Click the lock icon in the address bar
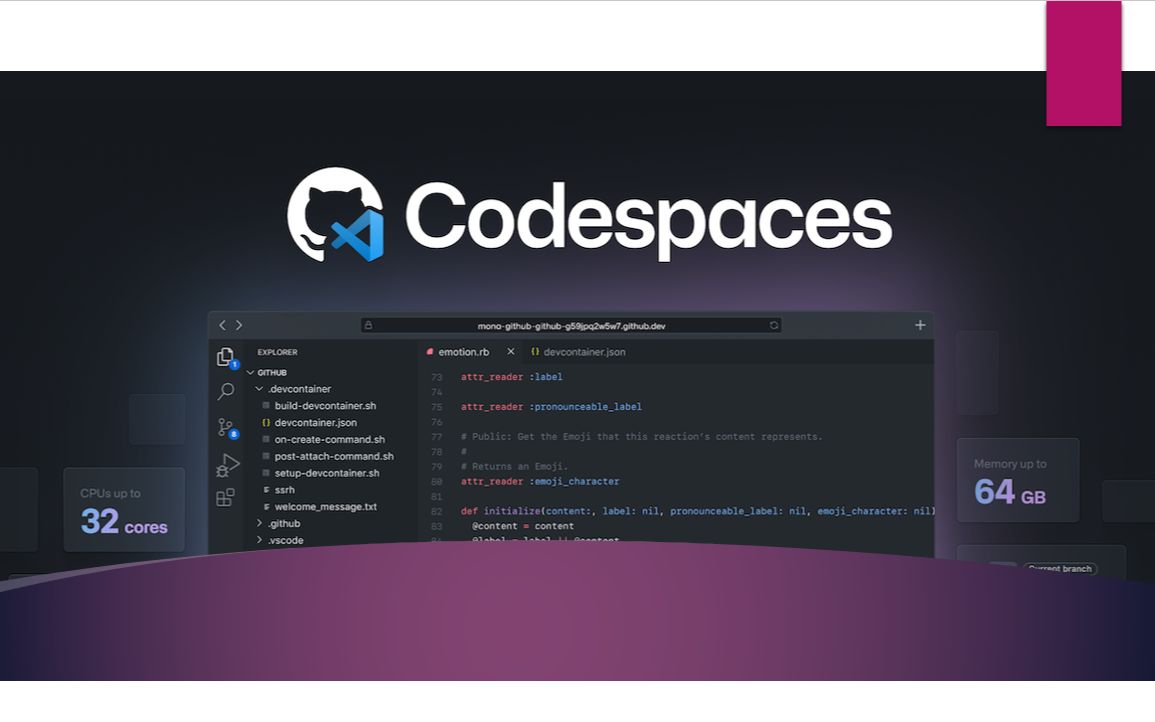Viewport: 1155px width, 722px height. pos(368,325)
